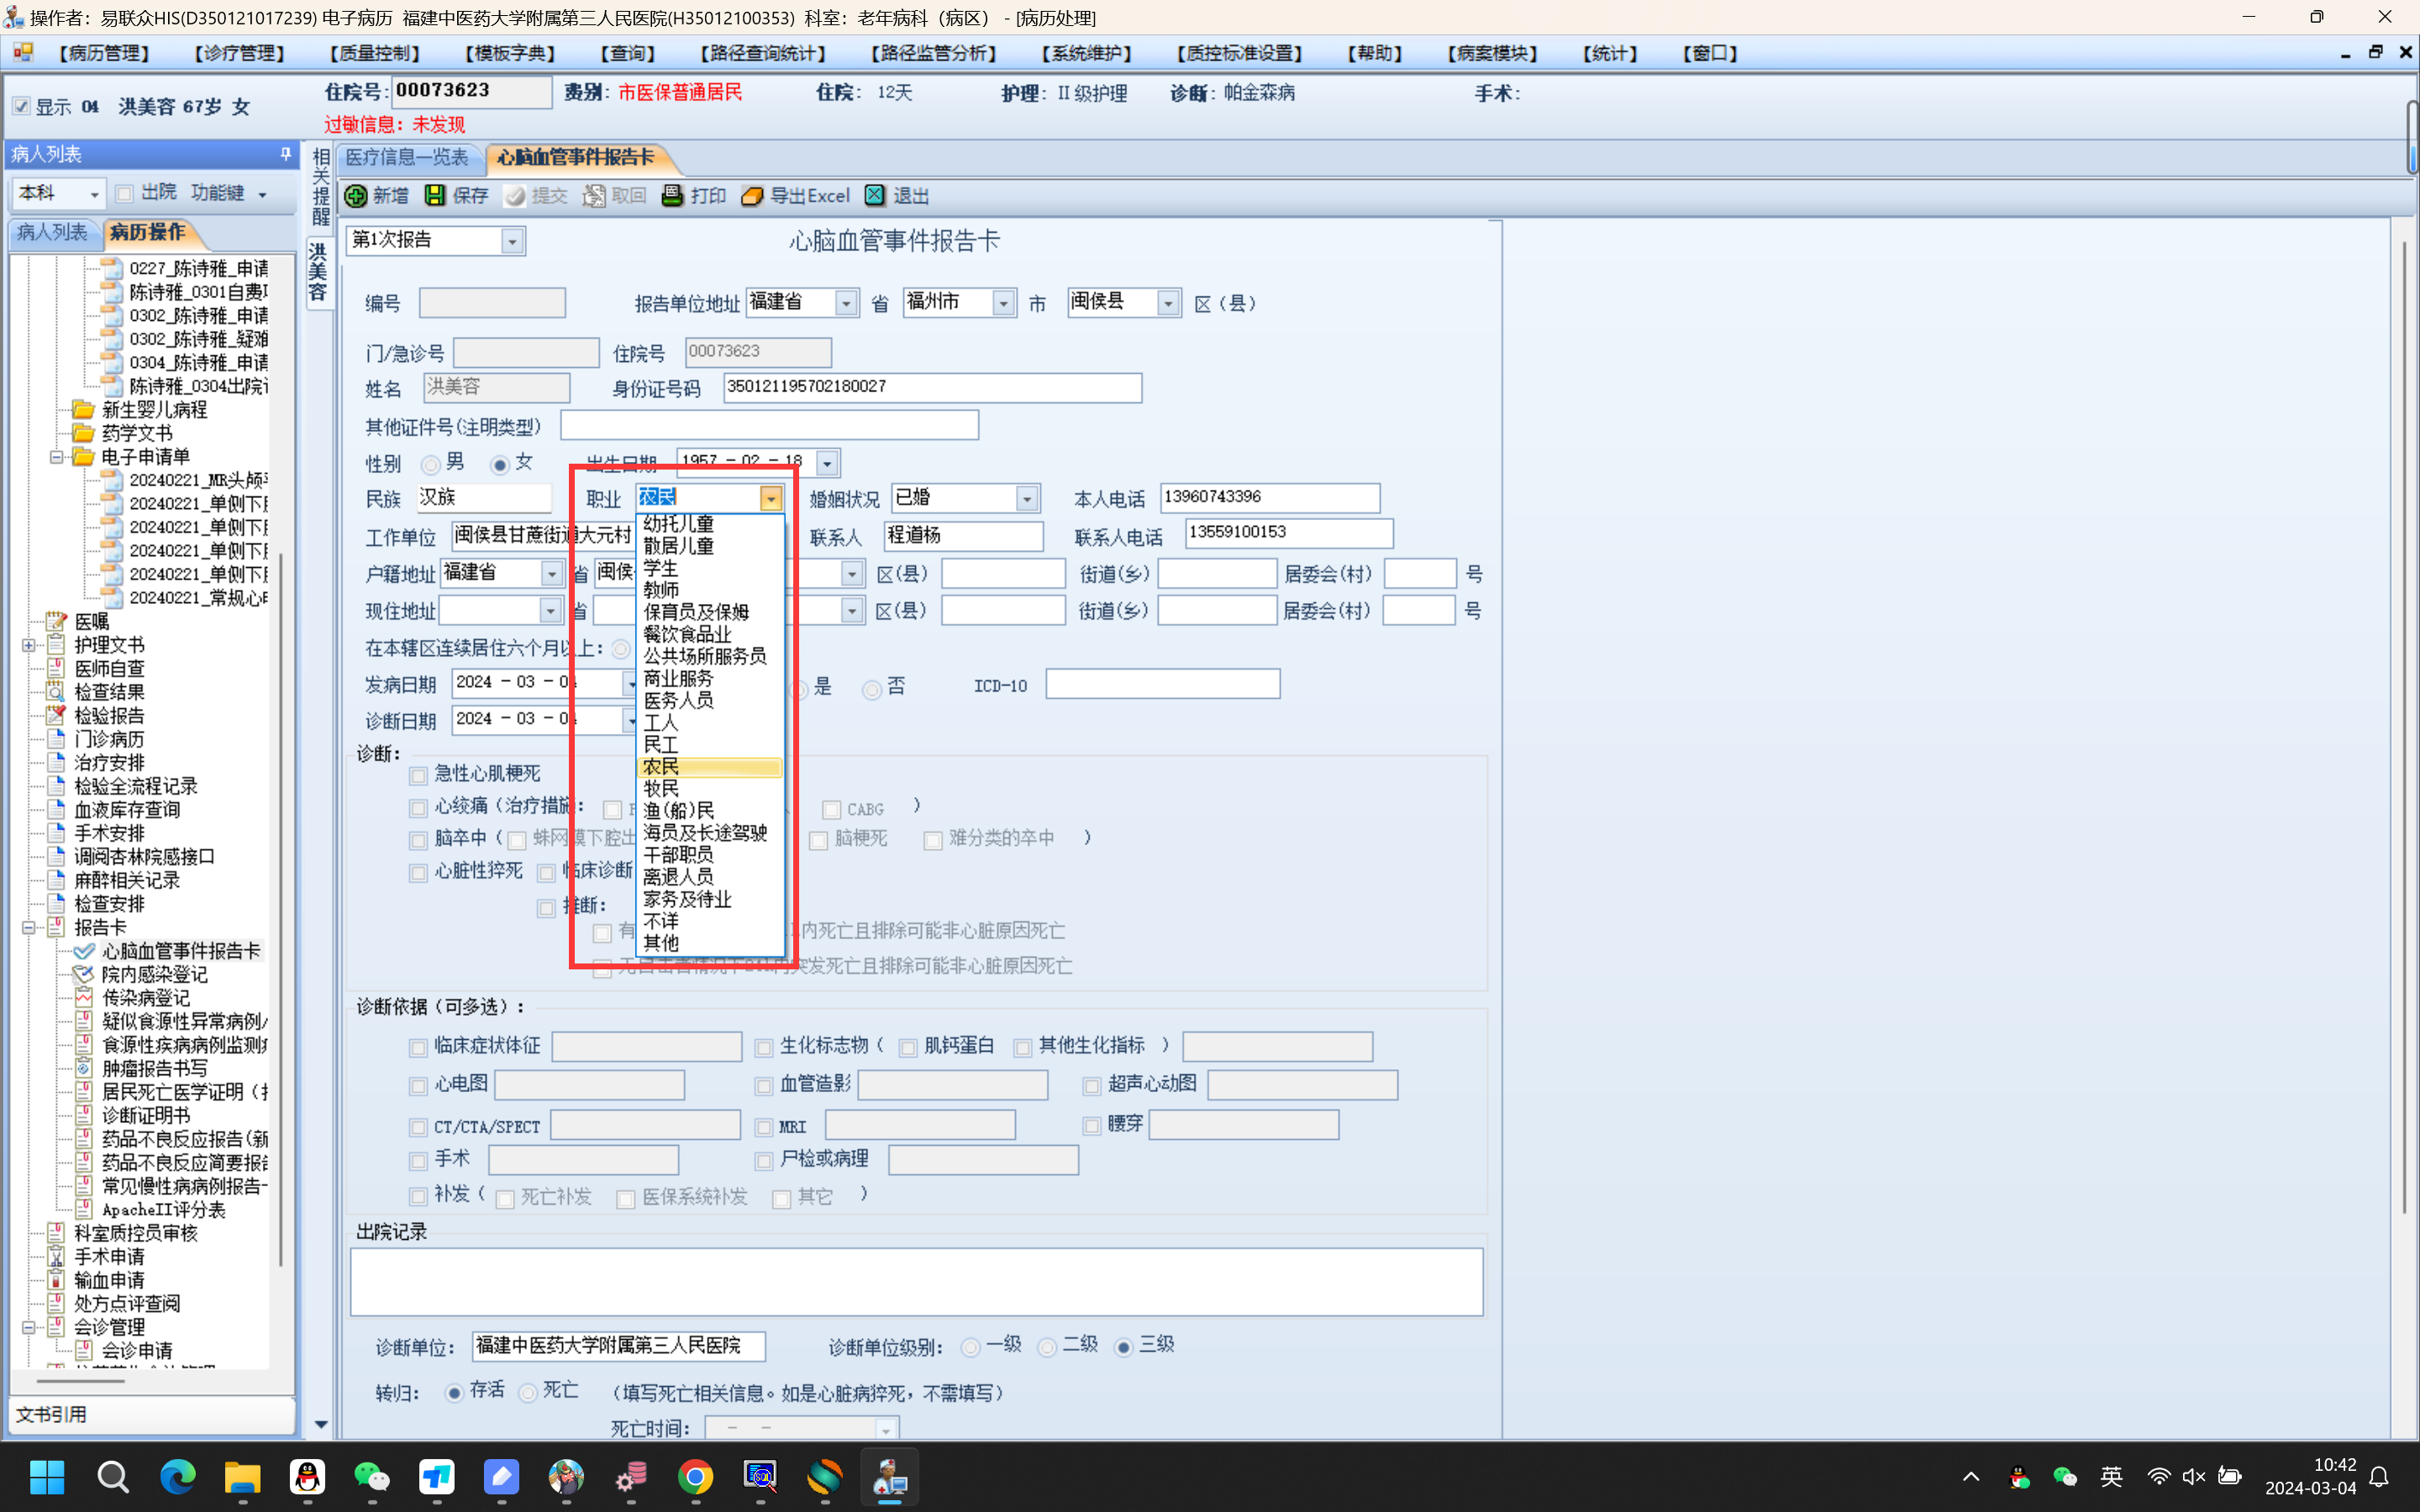The image size is (2420, 1512).
Task: Click the 新增 (add new) toolbar icon
Action: (355, 196)
